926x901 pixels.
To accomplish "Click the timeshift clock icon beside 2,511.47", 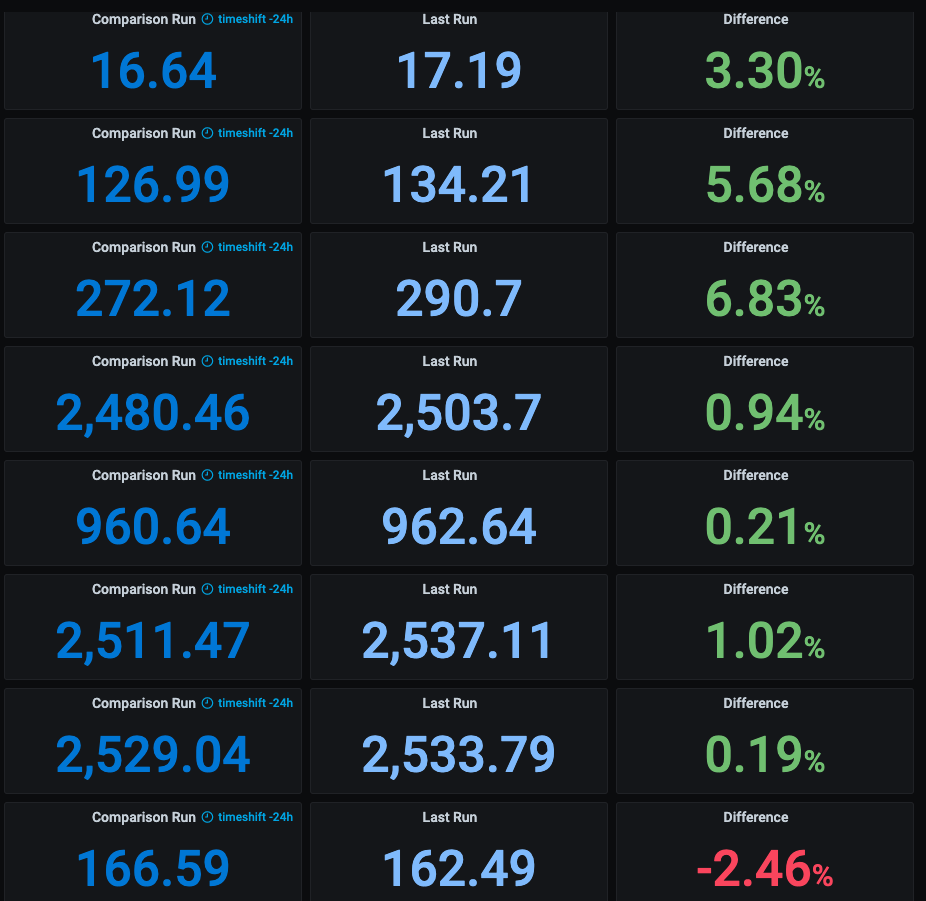I will tap(207, 589).
